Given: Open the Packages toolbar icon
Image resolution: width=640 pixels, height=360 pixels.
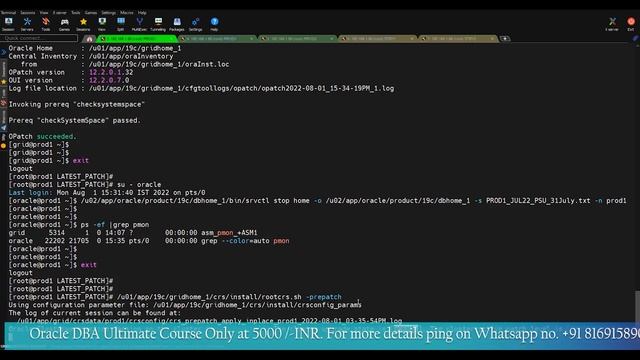Looking at the screenshot, I should click(x=177, y=24).
